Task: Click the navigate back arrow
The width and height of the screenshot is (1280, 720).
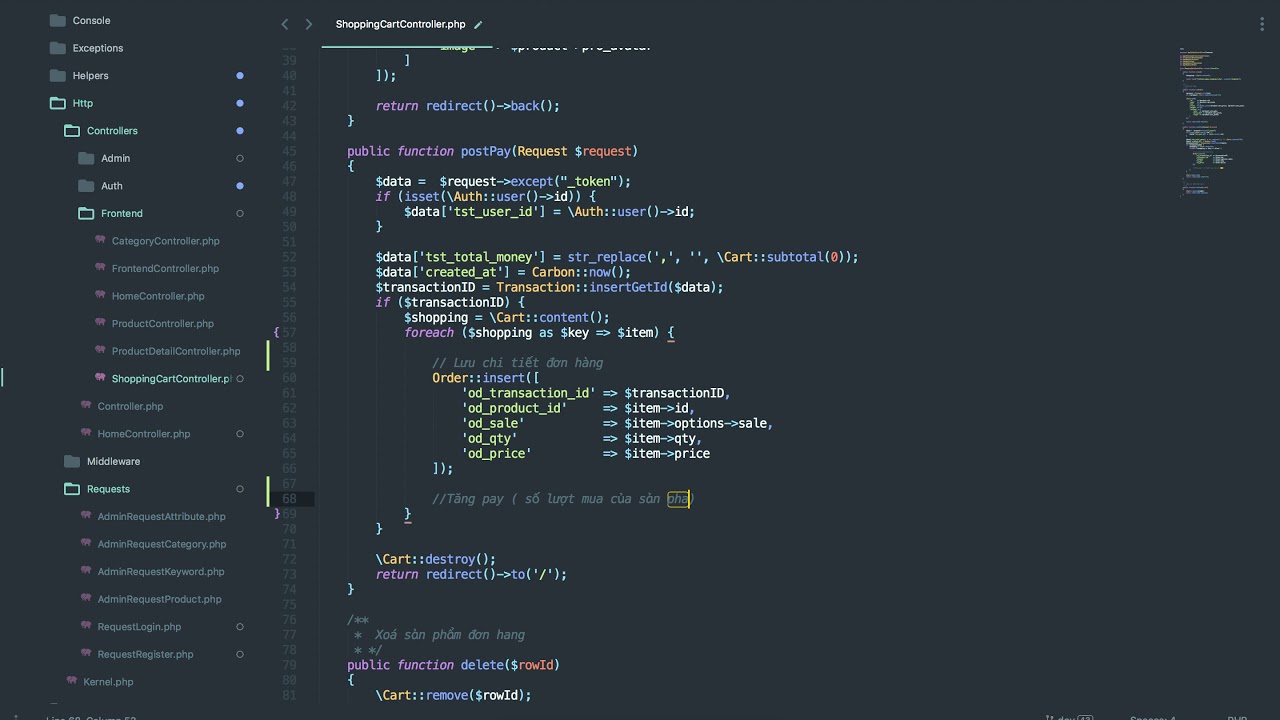Action: pos(285,24)
